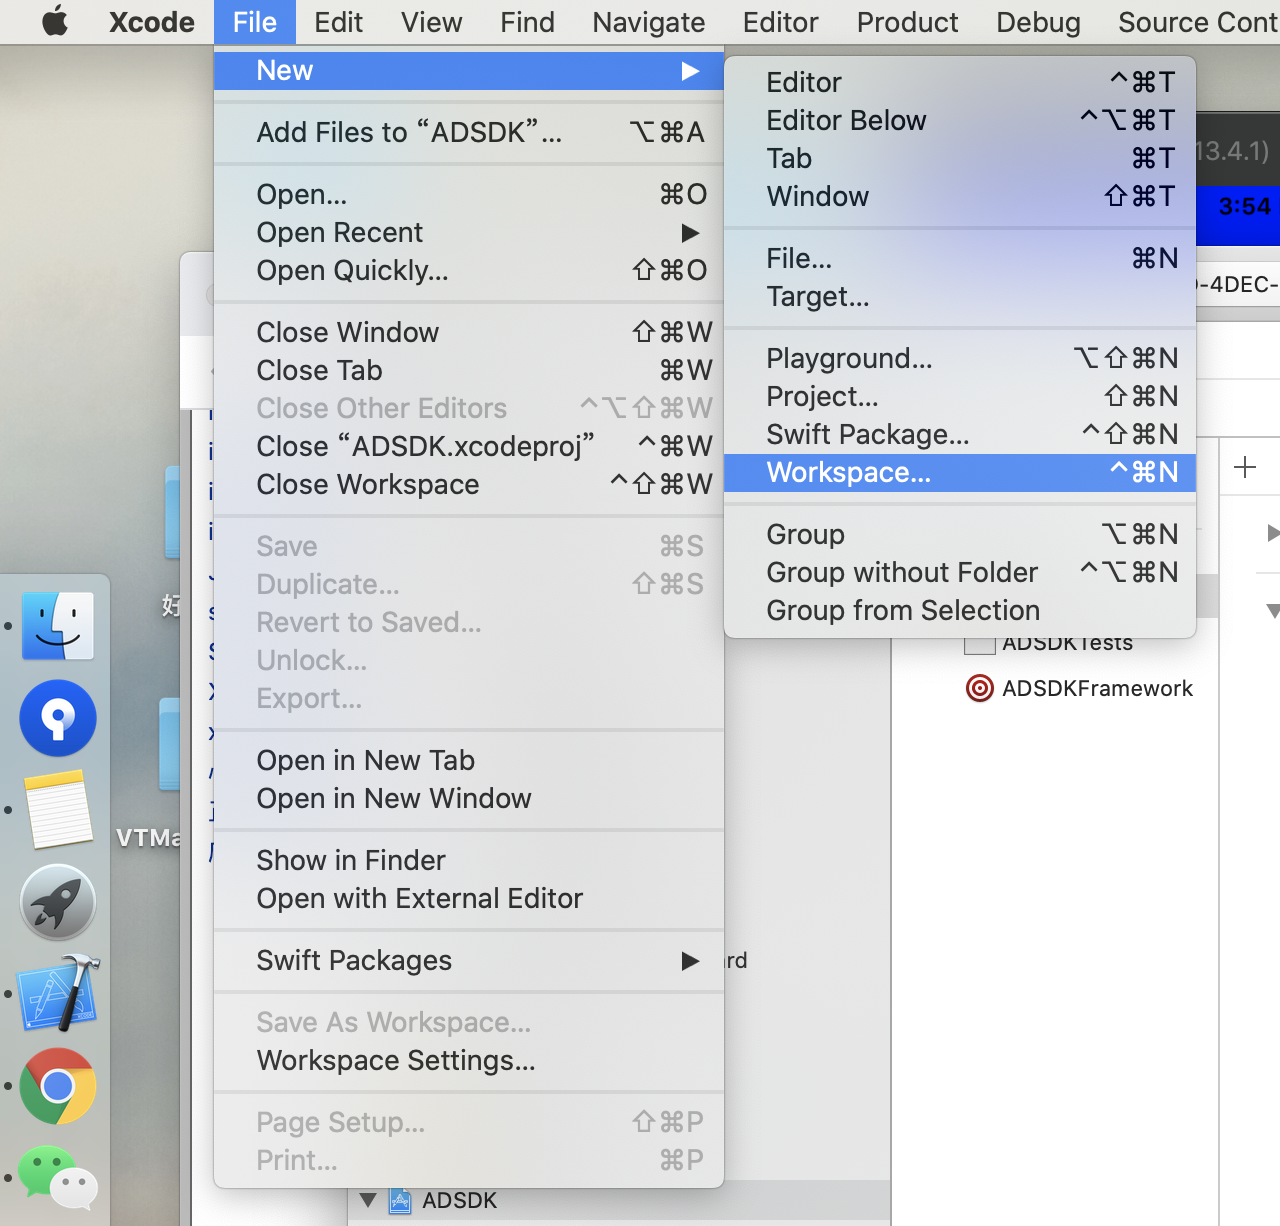Image resolution: width=1280 pixels, height=1226 pixels.
Task: Open Workspace Settings…
Action: click(x=469, y=1061)
